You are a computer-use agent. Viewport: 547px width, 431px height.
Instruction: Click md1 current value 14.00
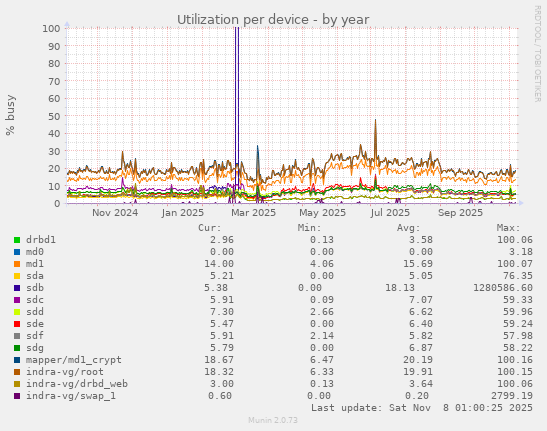(x=219, y=263)
